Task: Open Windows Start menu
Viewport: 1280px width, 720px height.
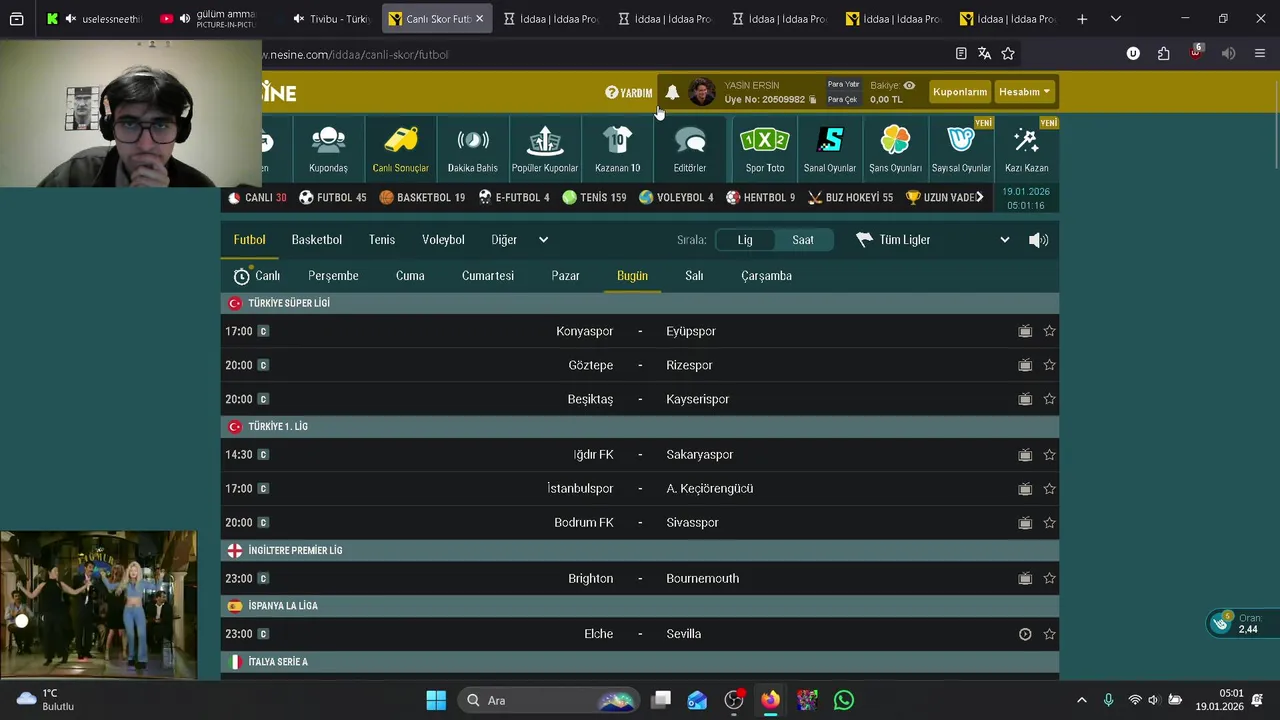Action: [x=436, y=700]
